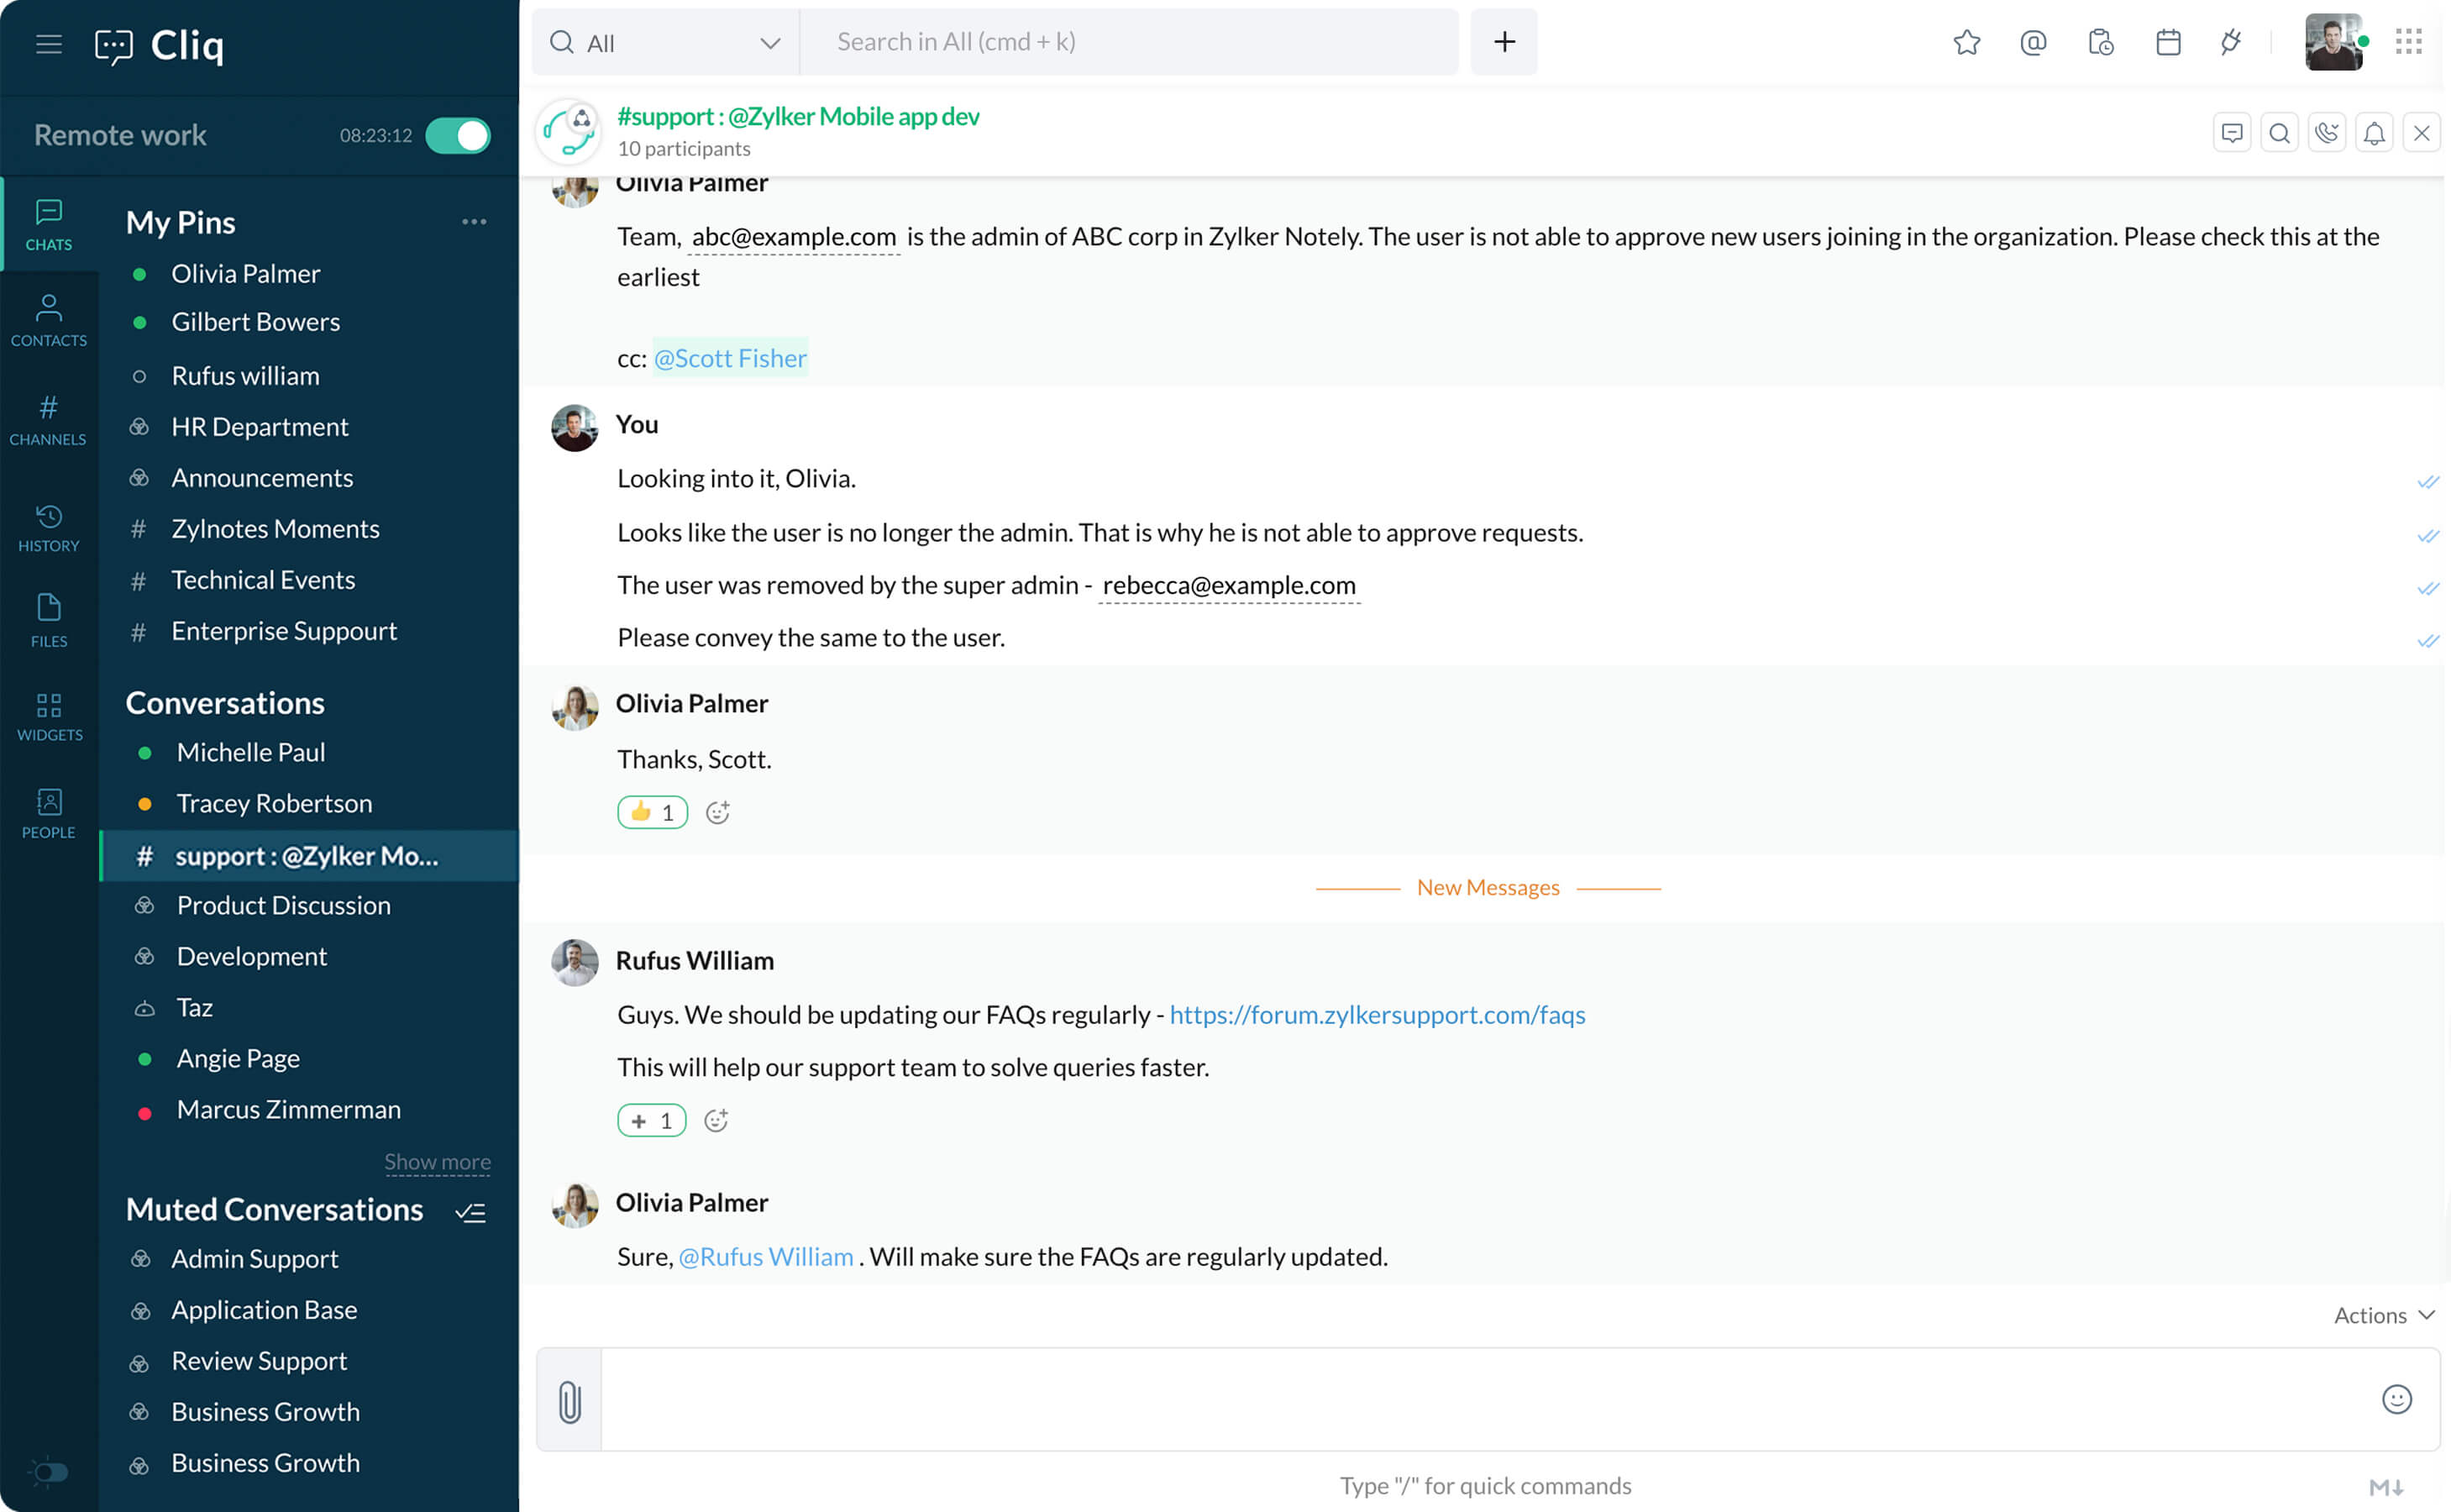2451x1512 pixels.
Task: Close the support channel chat window
Action: click(2421, 133)
